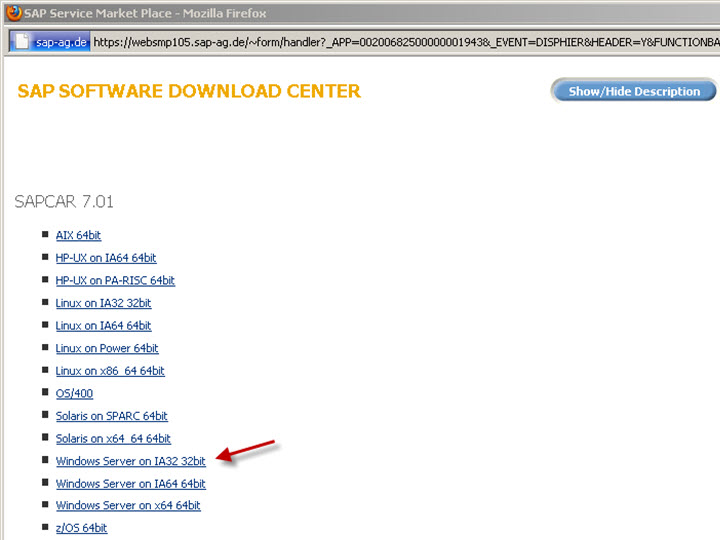
Task: Open the OS/400 link
Action: point(74,394)
